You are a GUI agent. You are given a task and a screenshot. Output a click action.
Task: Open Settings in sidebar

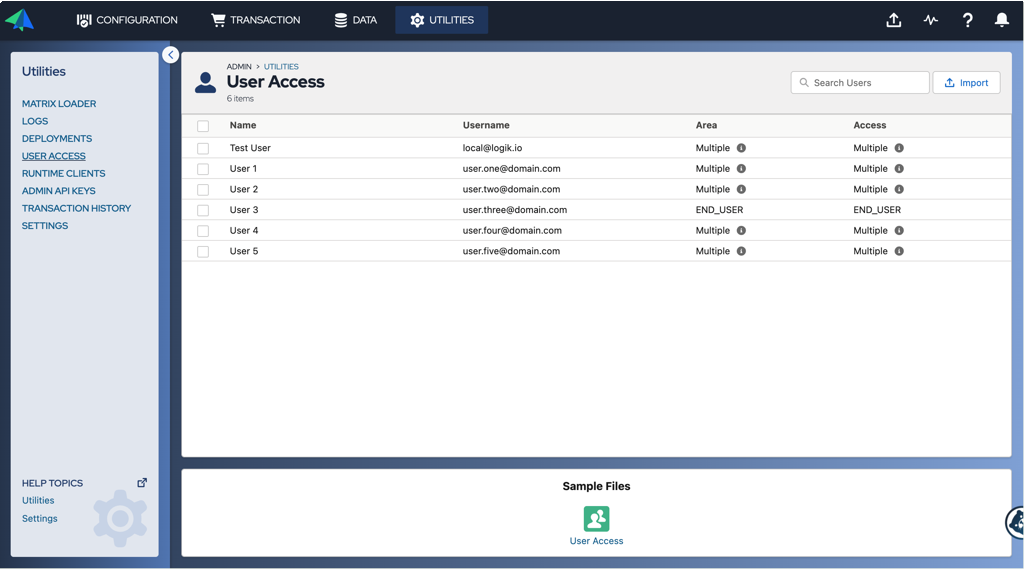(44, 226)
